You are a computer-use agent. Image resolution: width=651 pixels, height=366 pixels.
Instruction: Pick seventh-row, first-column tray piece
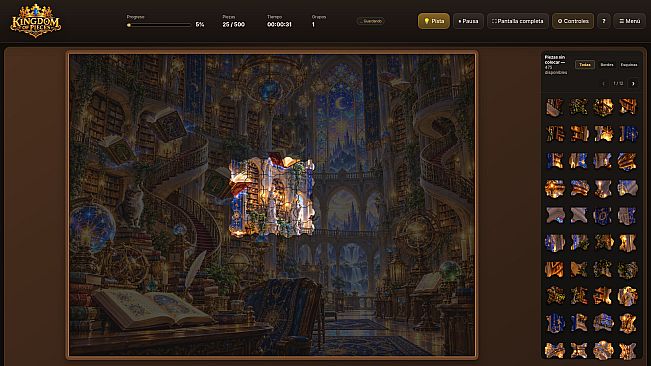555,269
